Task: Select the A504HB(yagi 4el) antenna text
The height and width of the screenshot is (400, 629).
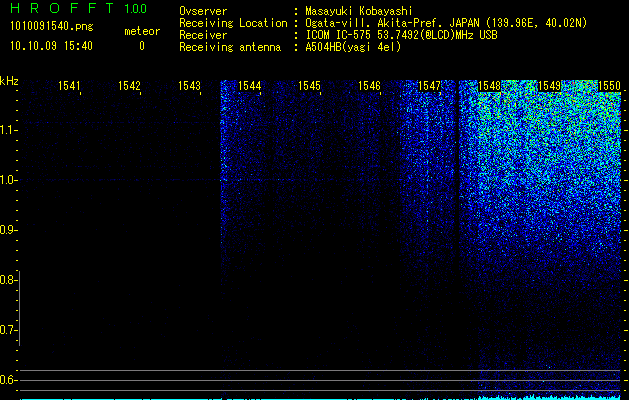Action: coord(353,47)
